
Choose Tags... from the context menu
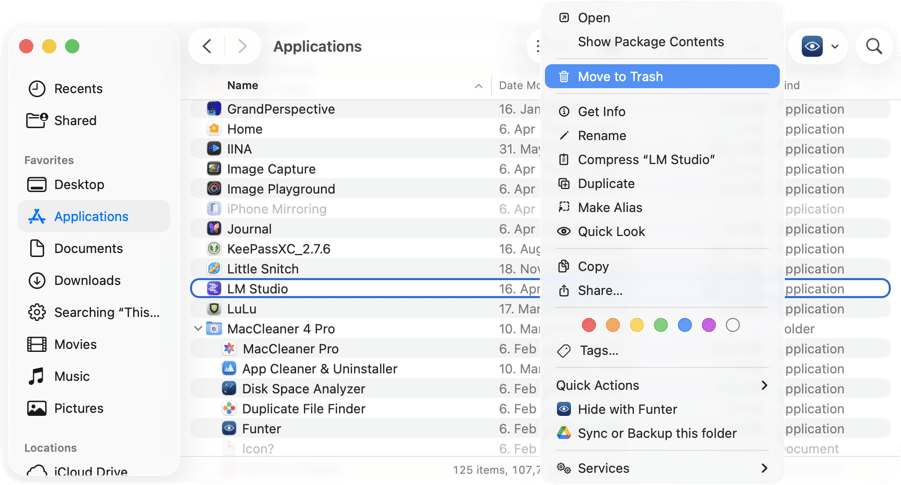click(x=662, y=351)
